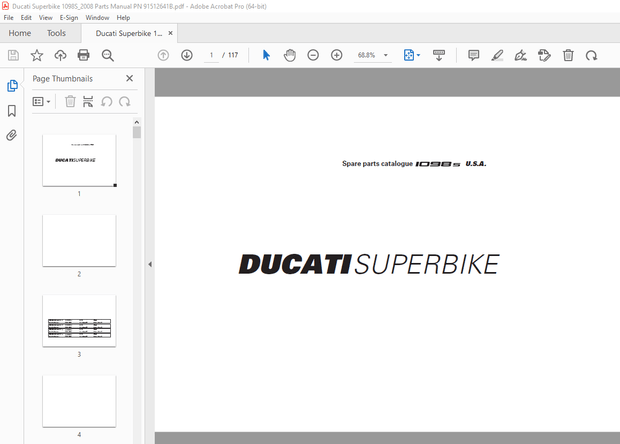Screen dimensions: 620x444
Task: Click the fit page view icon
Action: click(409, 55)
